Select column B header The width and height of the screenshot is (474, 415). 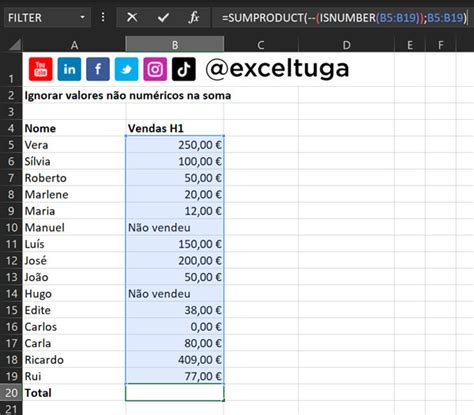[x=175, y=44]
